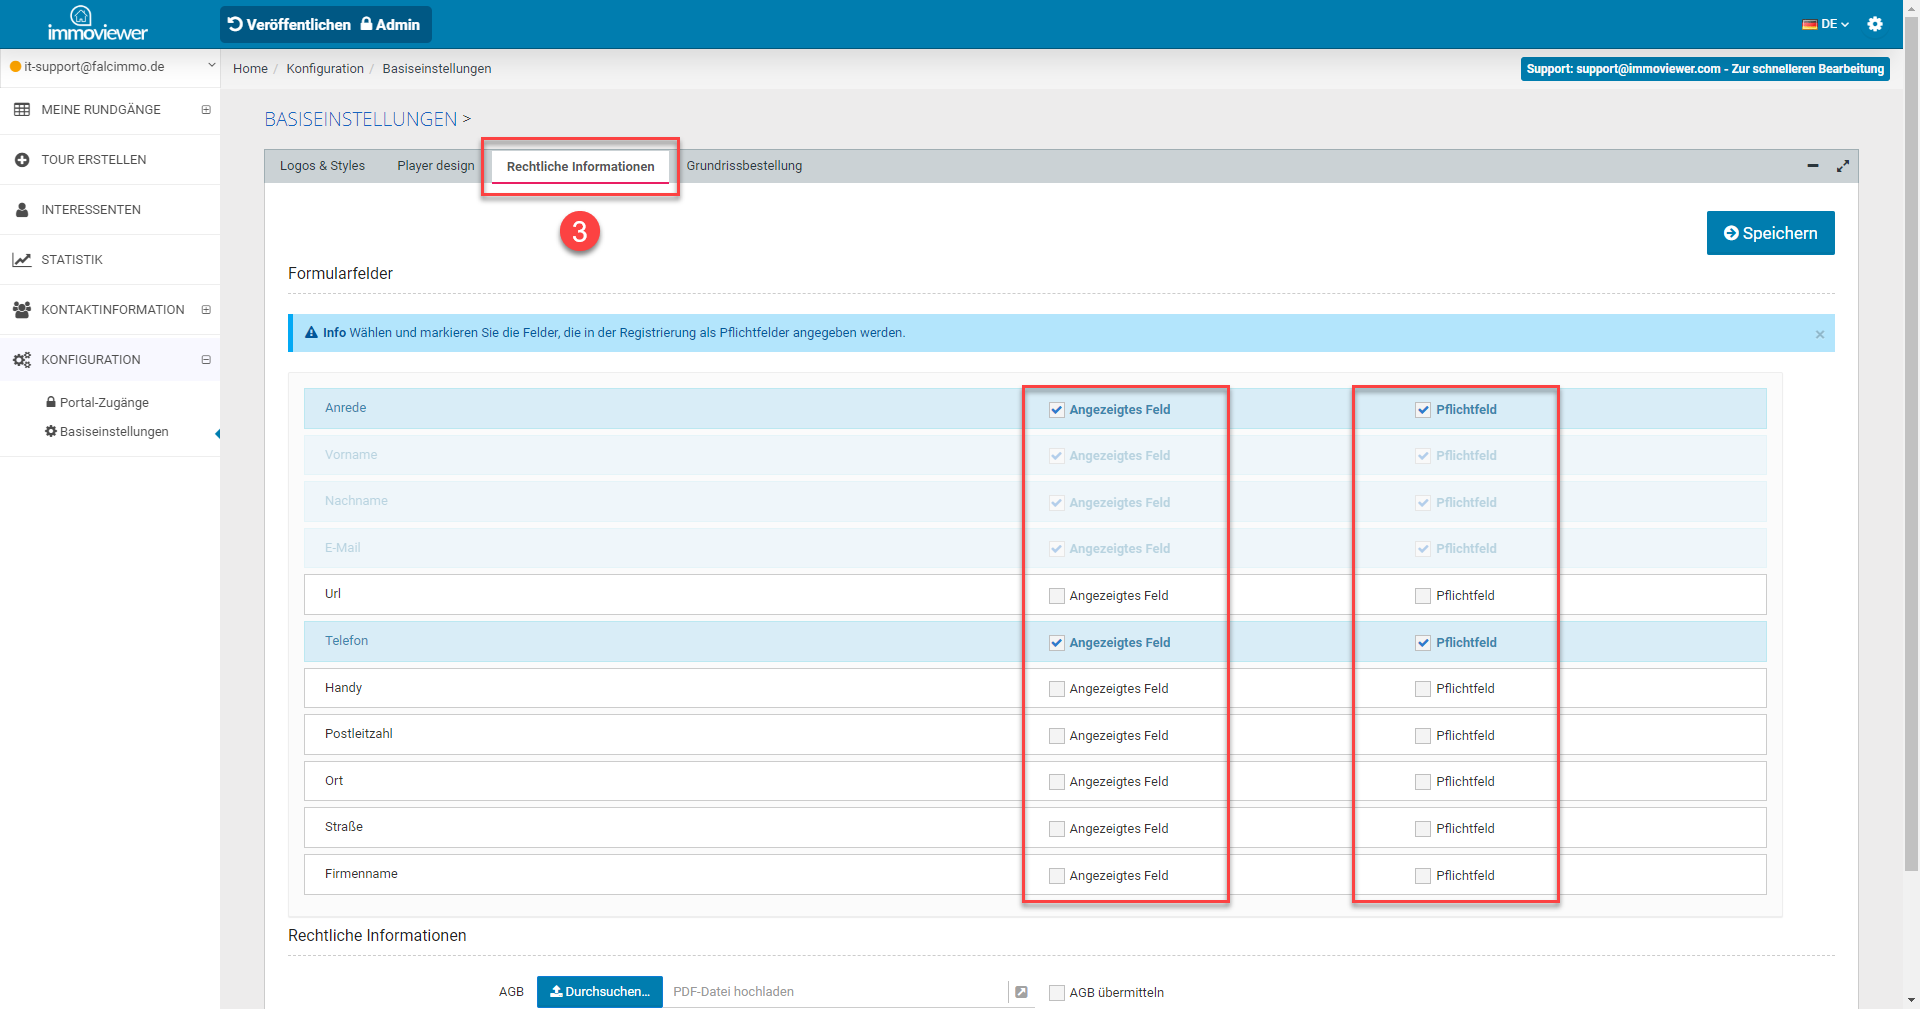Open settings gear in top bar
This screenshot has height=1009, width=1920.
coord(1875,24)
